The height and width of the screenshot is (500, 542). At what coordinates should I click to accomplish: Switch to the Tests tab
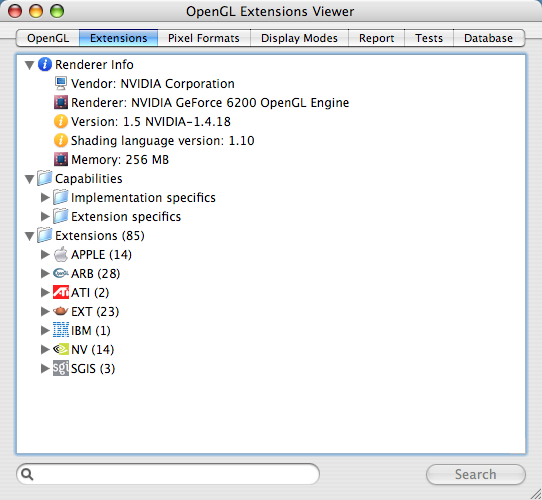coord(429,38)
